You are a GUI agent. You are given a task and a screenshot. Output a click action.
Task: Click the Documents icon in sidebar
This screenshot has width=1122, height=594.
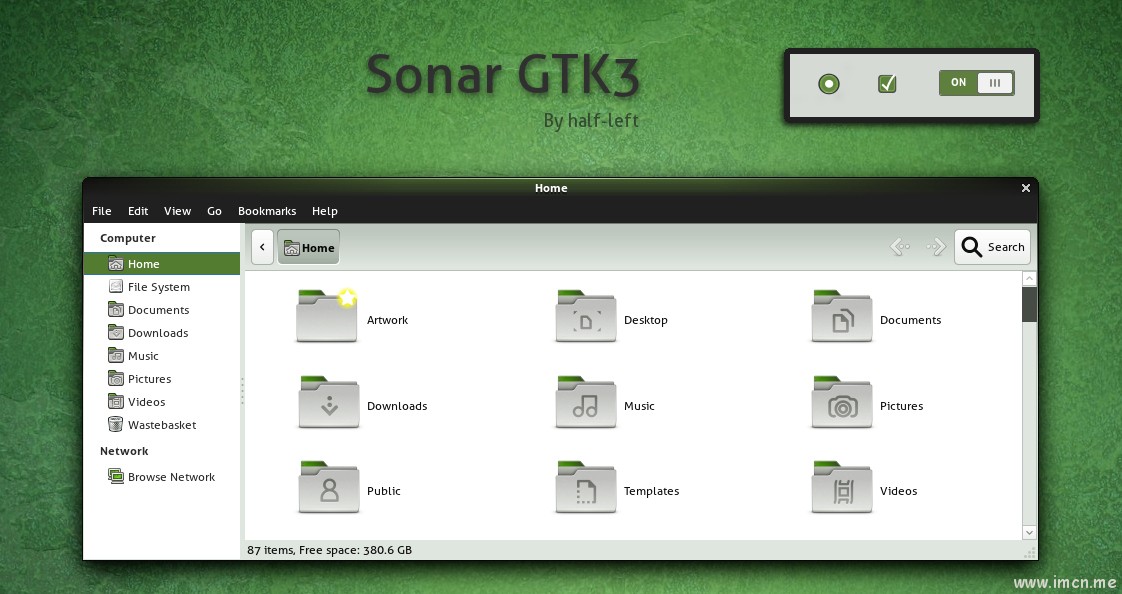[115, 309]
